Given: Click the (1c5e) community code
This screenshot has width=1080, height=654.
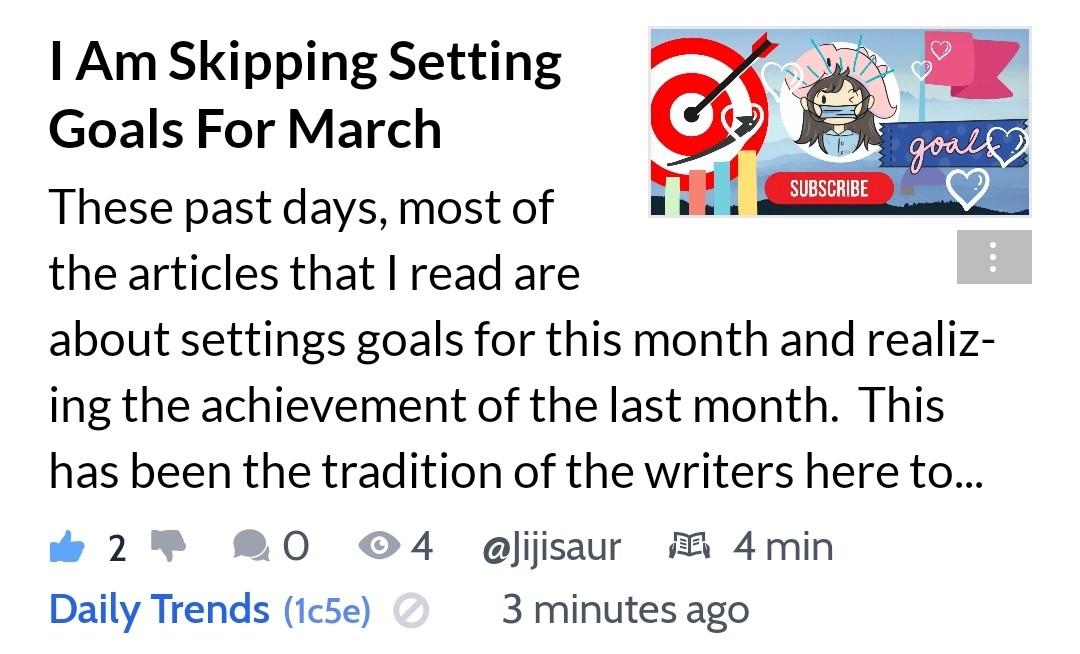Looking at the screenshot, I should 327,611.
